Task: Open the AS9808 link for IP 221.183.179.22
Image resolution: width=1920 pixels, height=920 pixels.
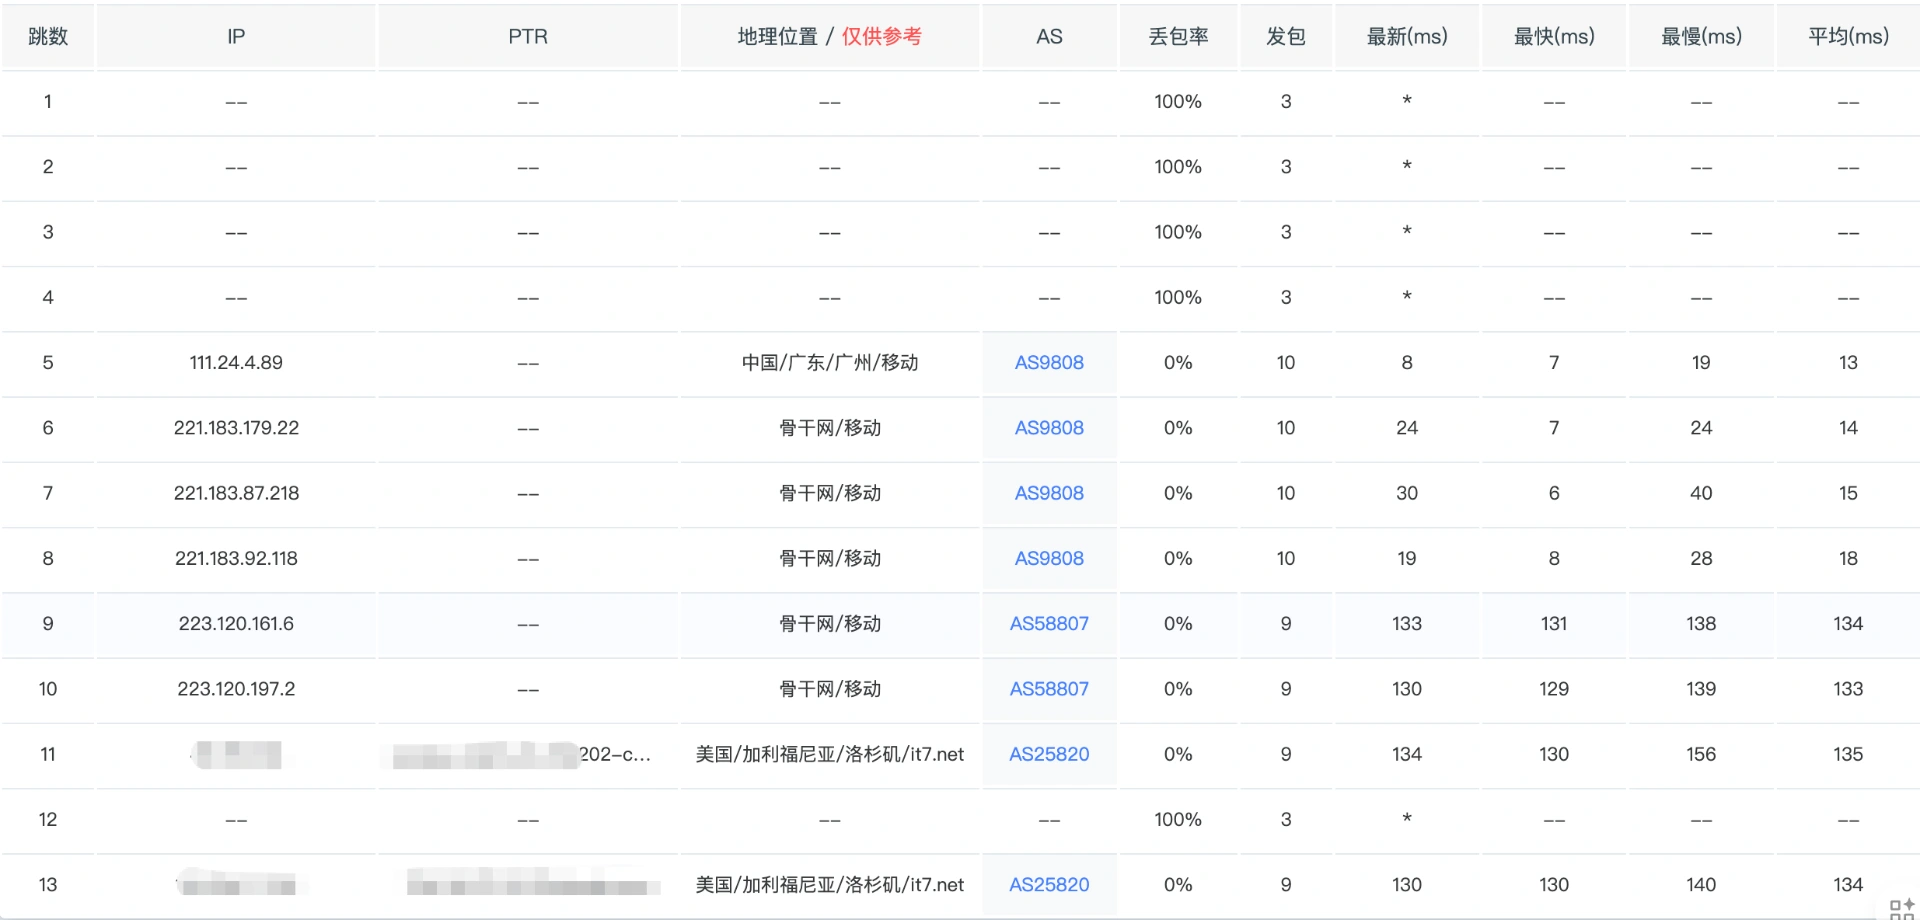Action: click(x=1048, y=428)
